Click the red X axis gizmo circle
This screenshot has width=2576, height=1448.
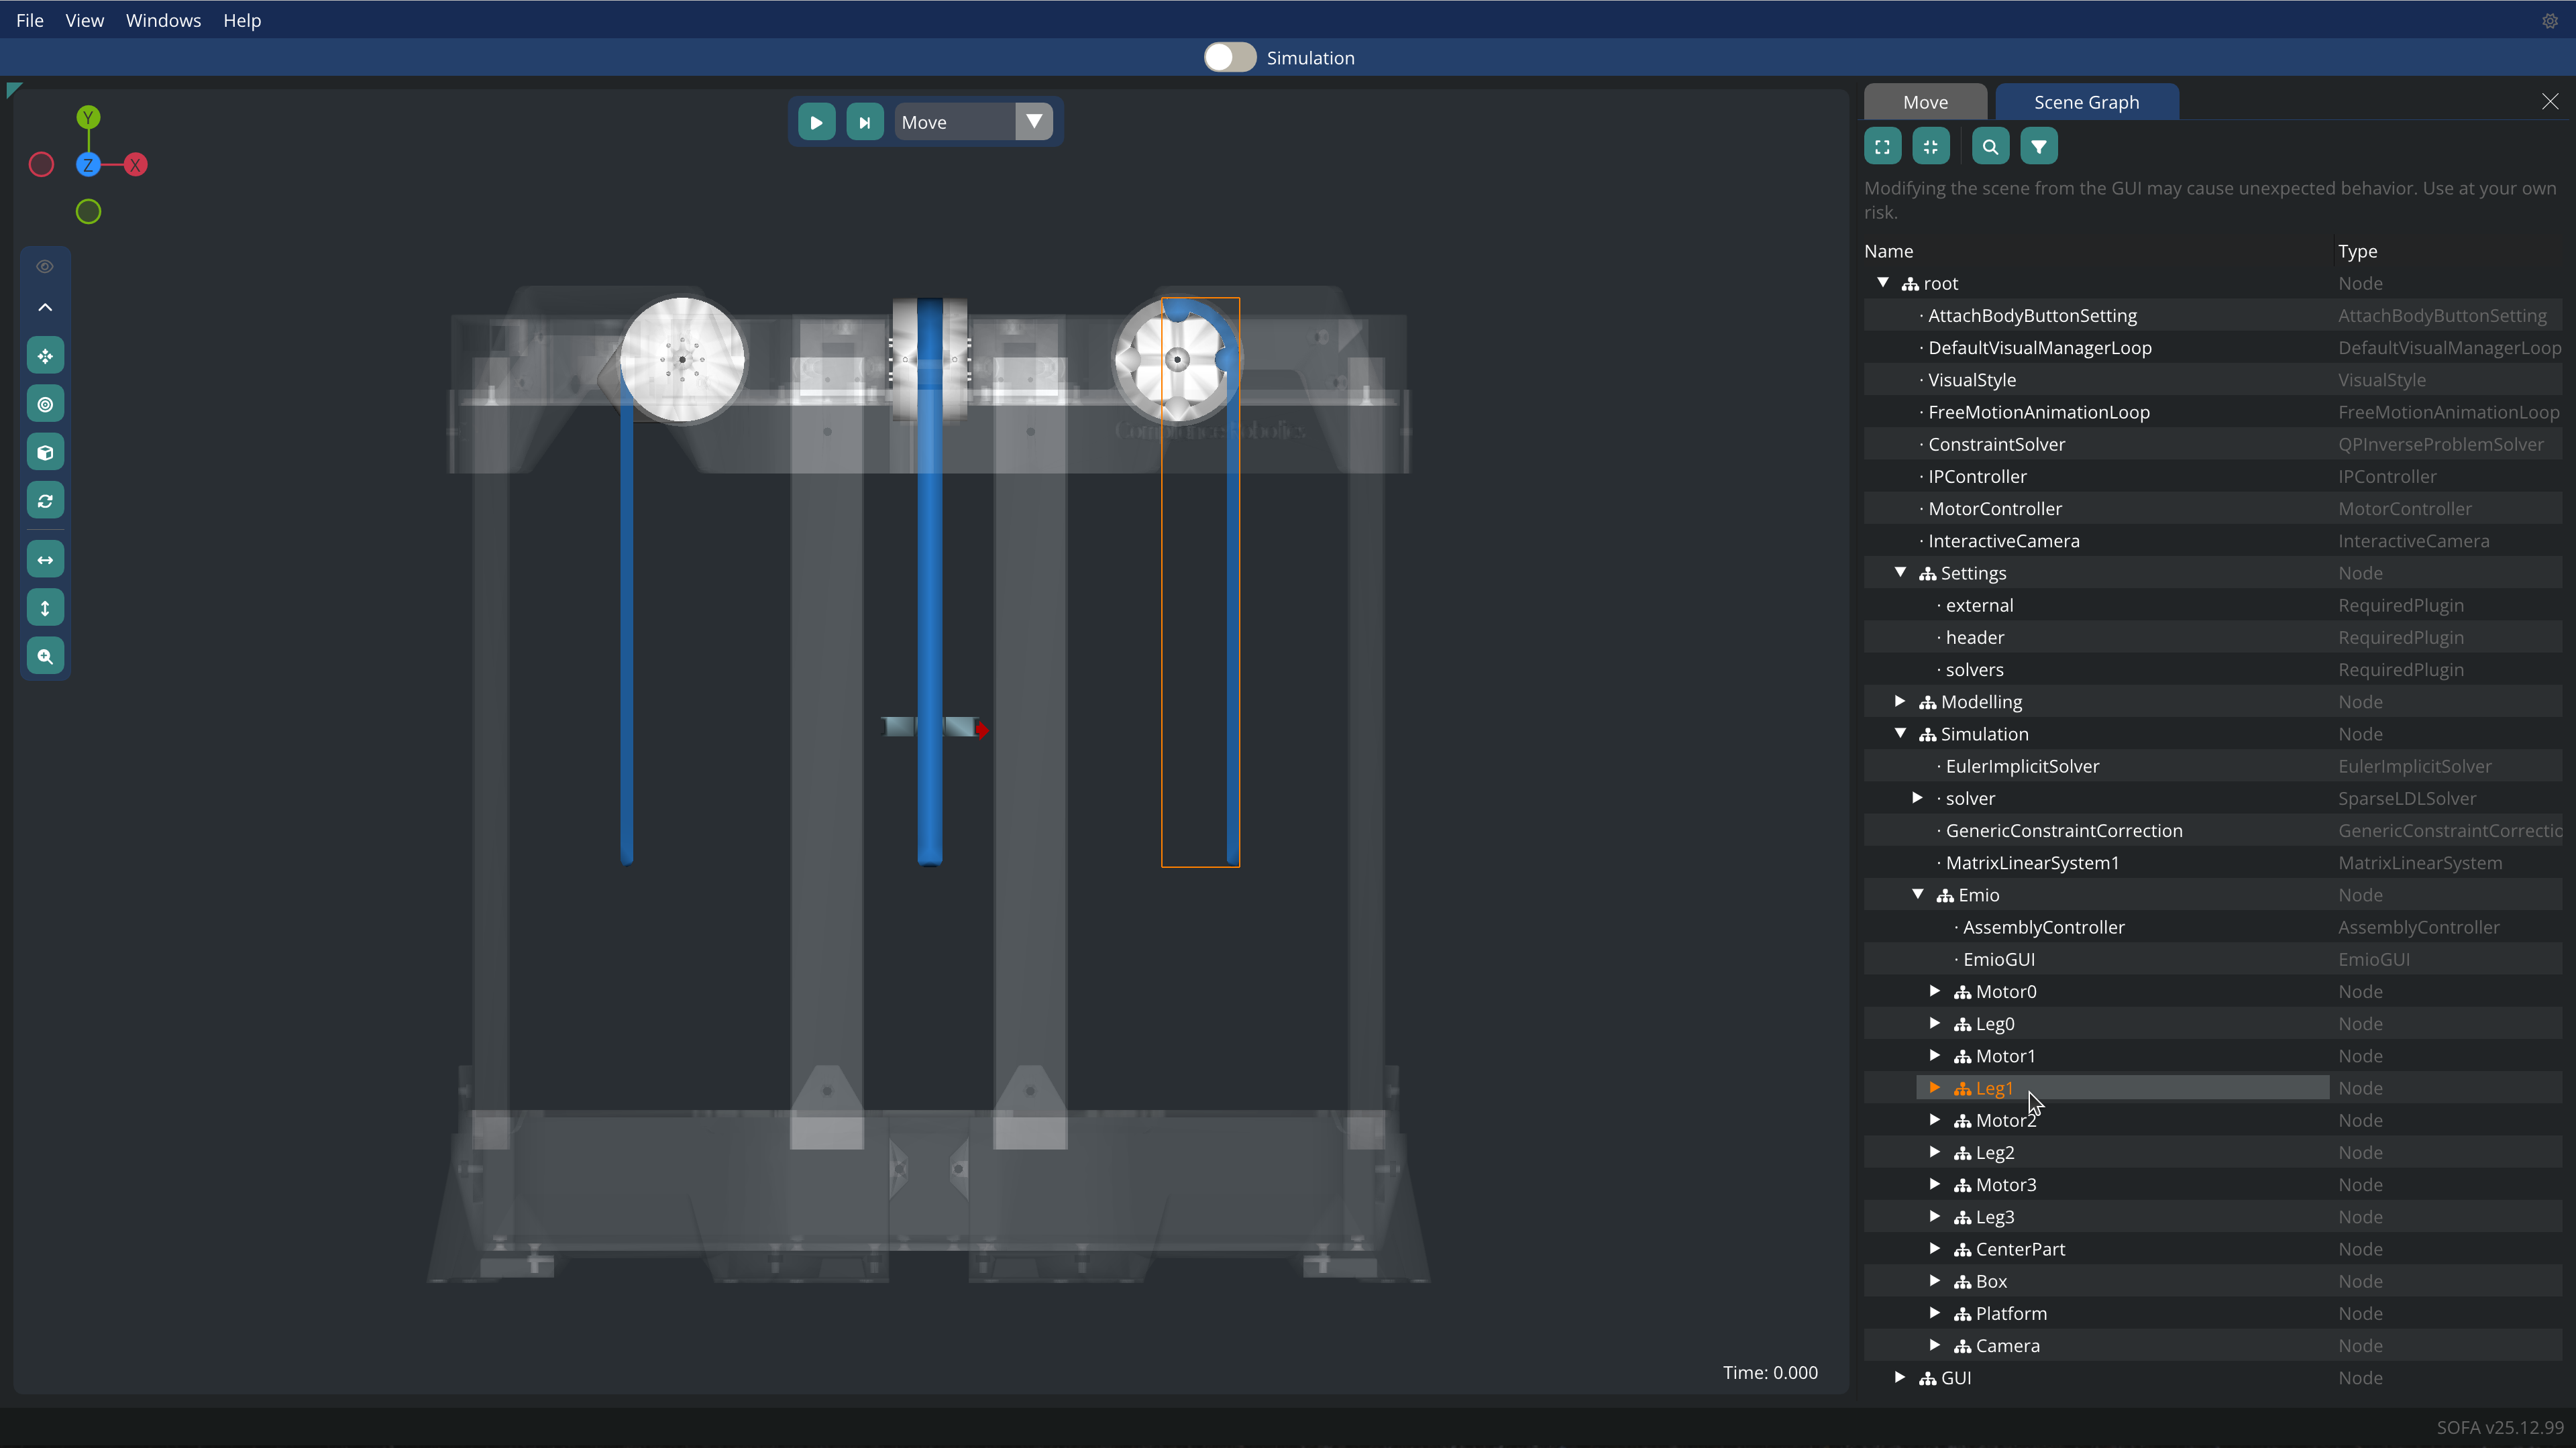tap(136, 165)
